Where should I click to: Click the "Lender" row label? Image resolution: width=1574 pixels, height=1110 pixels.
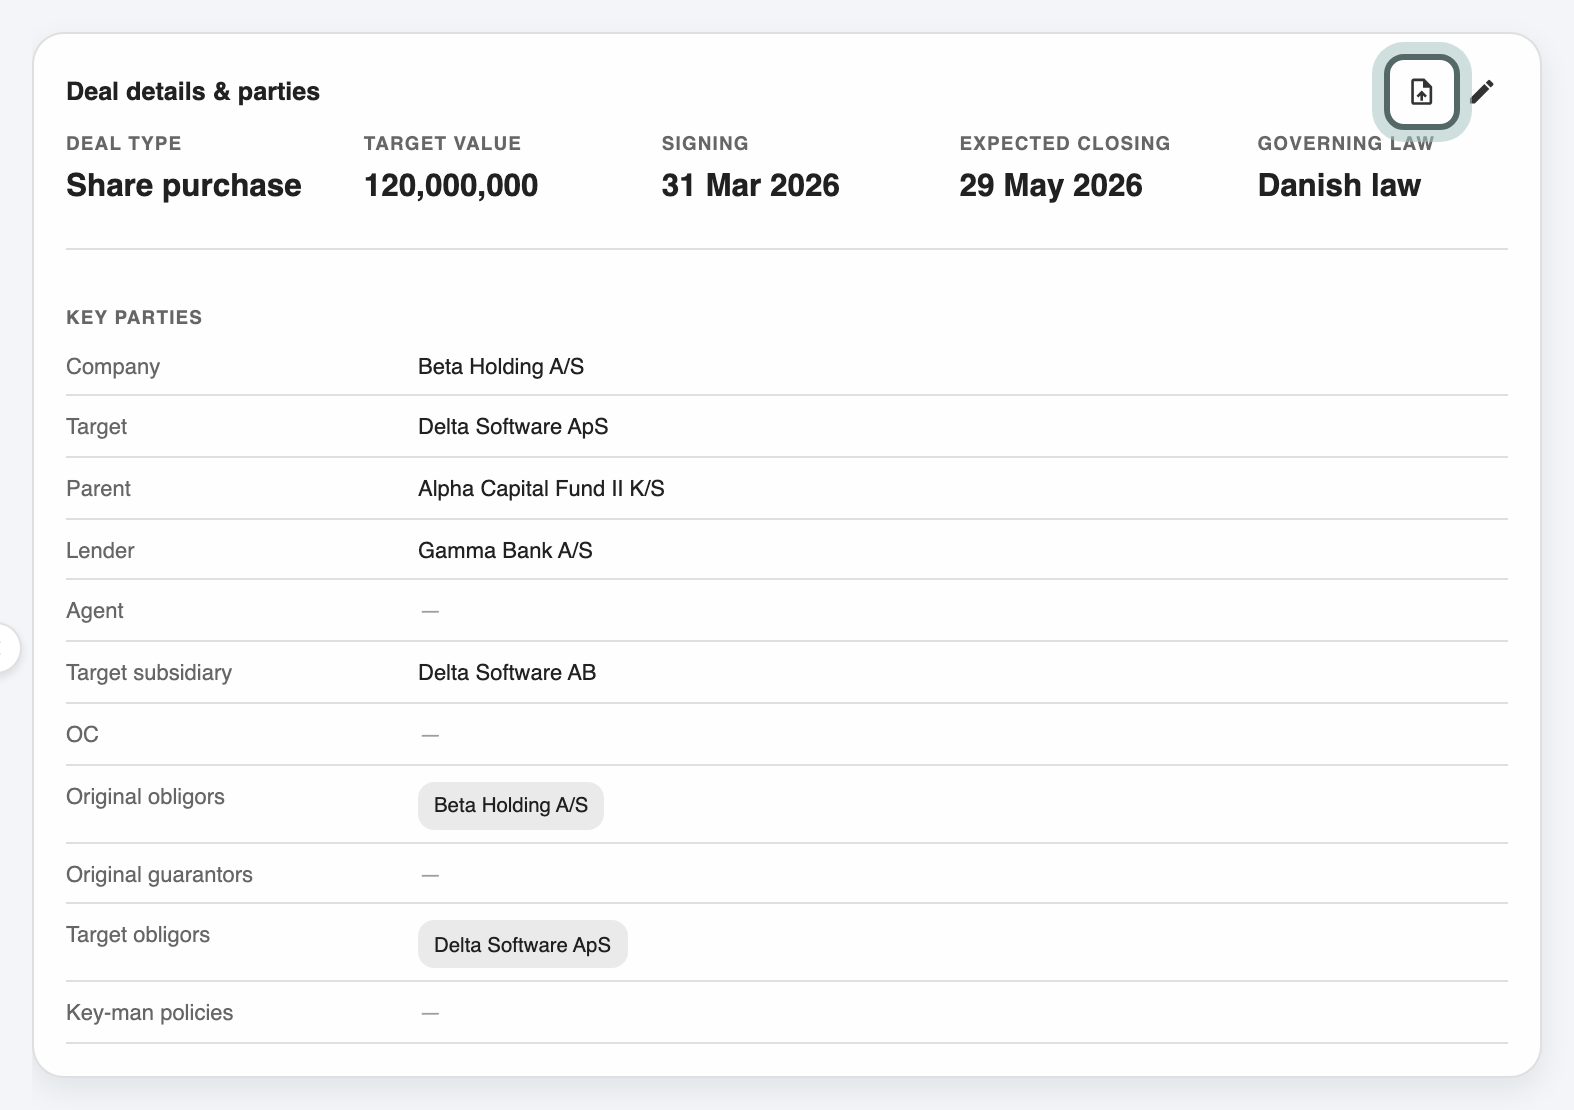coord(100,551)
